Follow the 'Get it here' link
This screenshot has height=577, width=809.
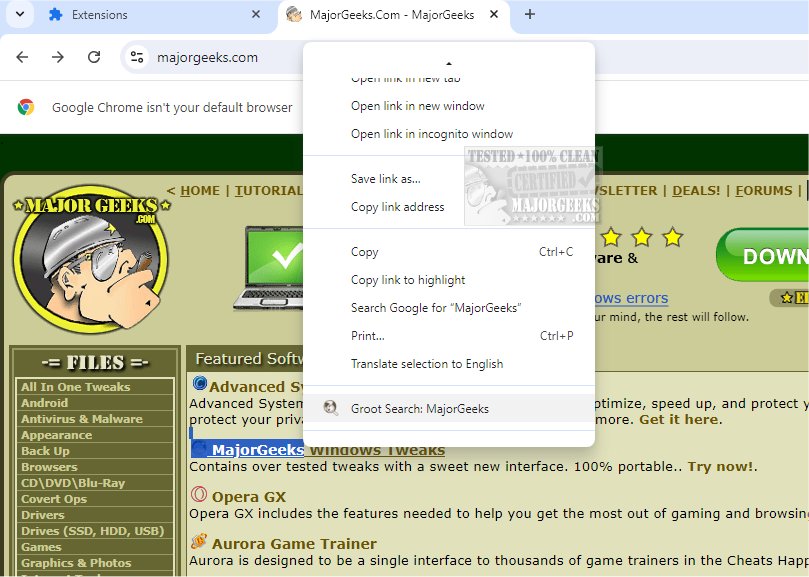click(x=678, y=419)
